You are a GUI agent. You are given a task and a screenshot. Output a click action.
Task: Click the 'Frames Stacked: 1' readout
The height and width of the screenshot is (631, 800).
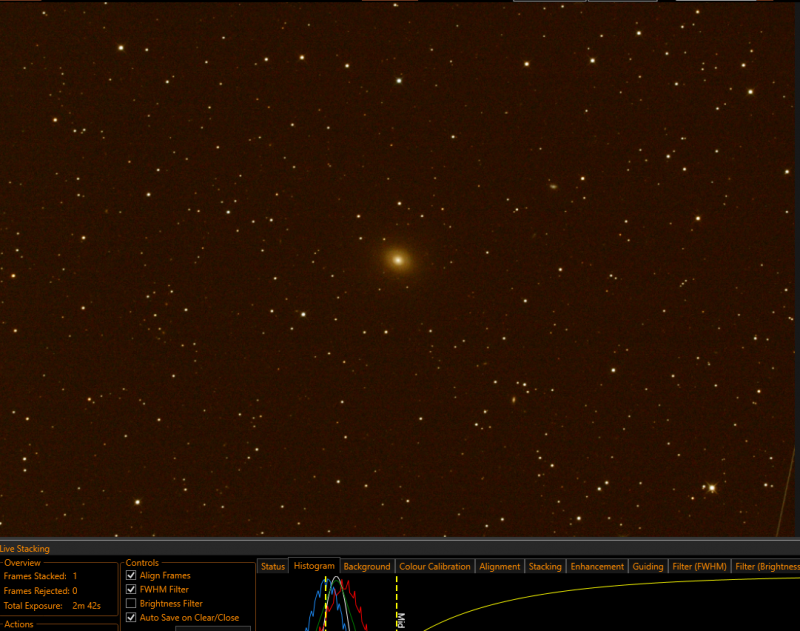pyautogui.click(x=40, y=576)
